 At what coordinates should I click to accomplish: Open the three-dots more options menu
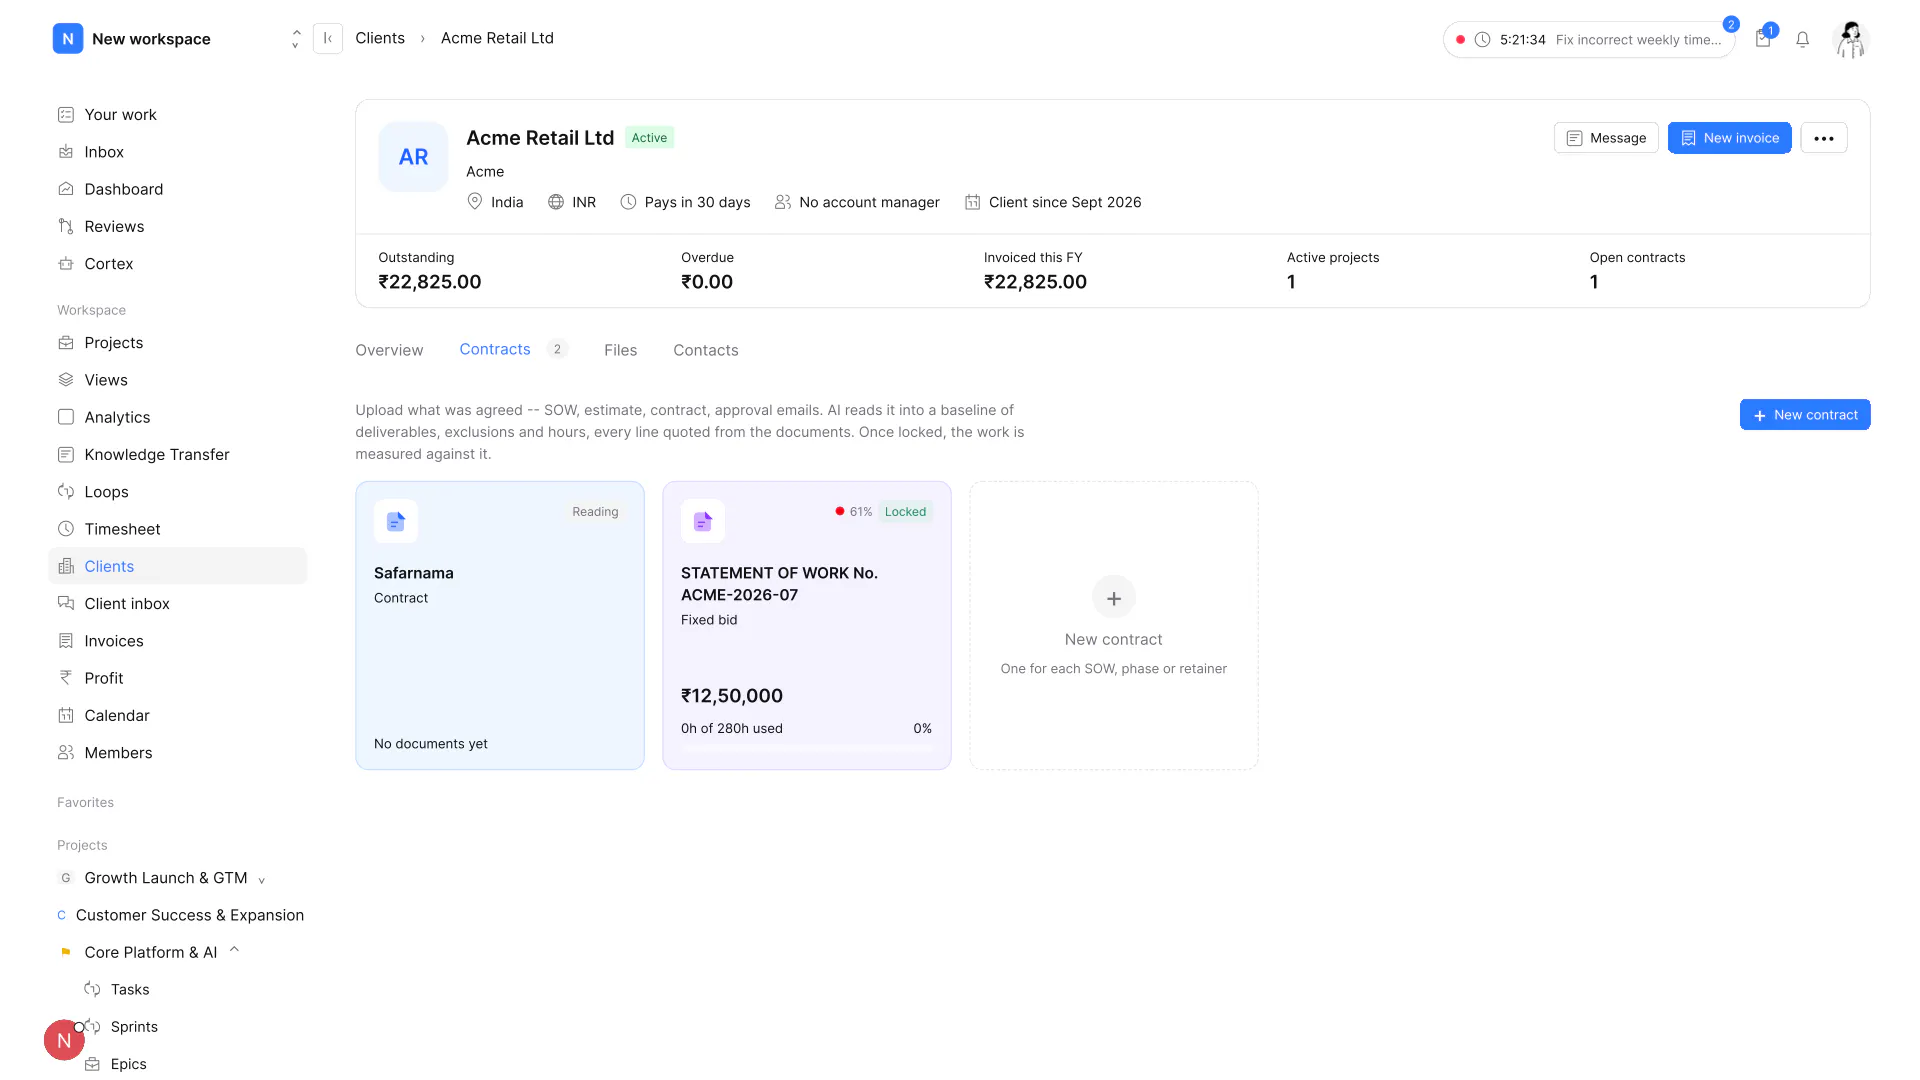point(1824,138)
